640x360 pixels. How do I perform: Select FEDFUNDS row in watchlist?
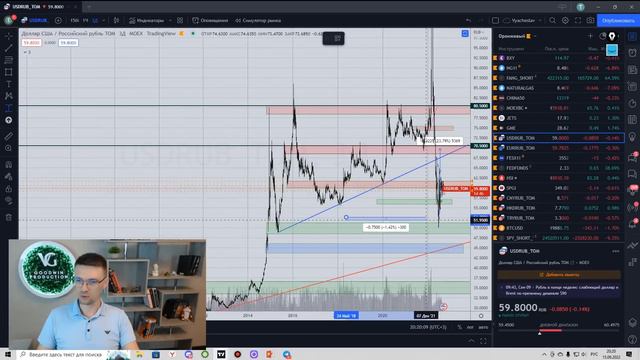pyautogui.click(x=559, y=168)
